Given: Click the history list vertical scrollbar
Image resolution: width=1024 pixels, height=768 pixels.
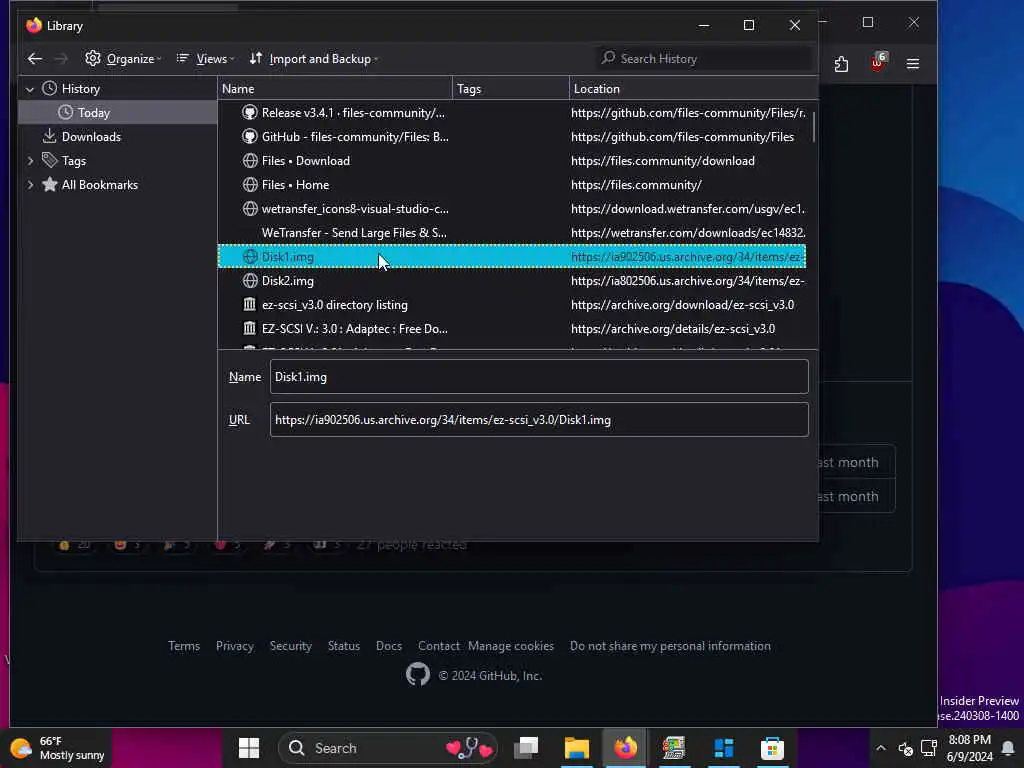Looking at the screenshot, I should pos(814,127).
